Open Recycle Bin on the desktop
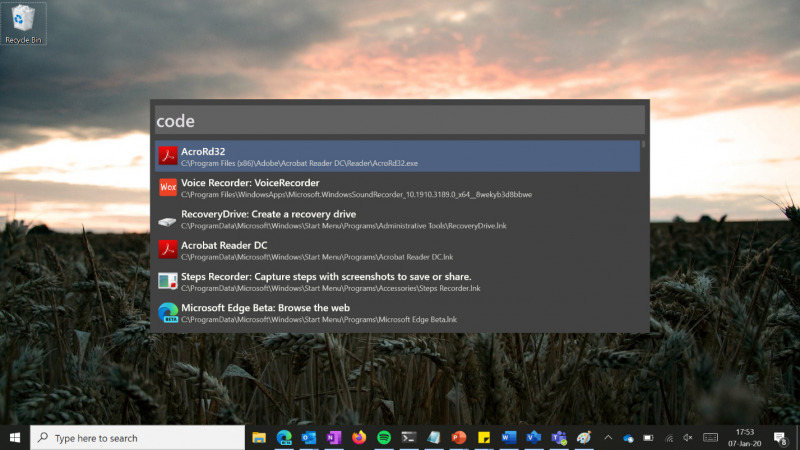 (23, 22)
